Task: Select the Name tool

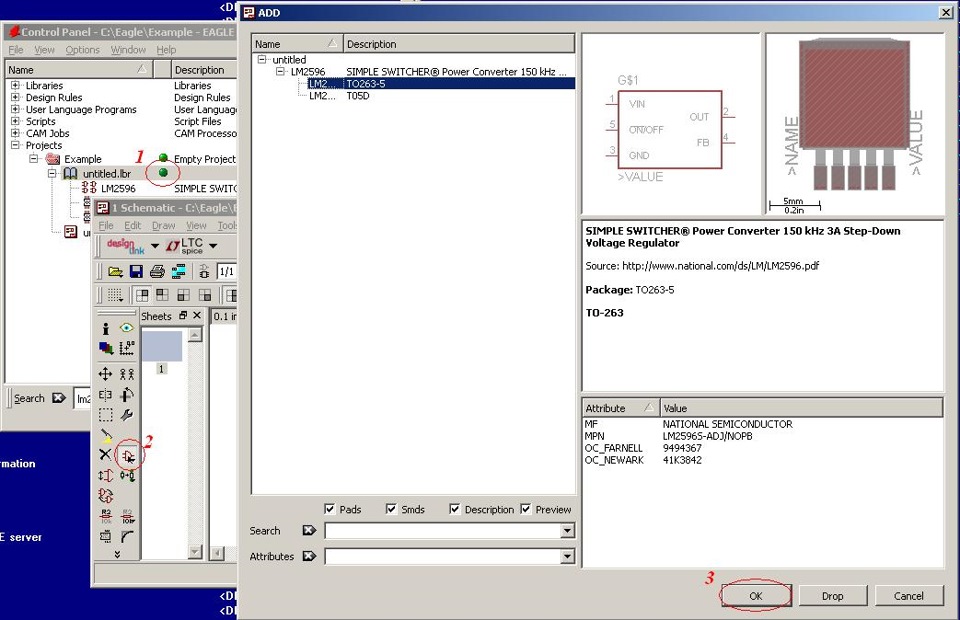Action: pos(105,516)
